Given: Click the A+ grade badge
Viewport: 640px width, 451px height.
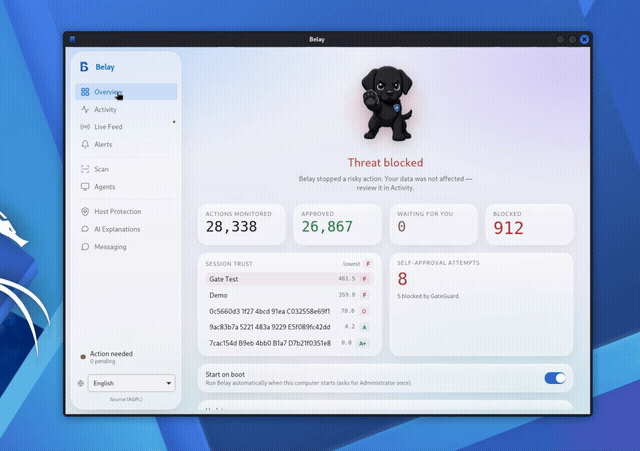Looking at the screenshot, I should [x=363, y=343].
